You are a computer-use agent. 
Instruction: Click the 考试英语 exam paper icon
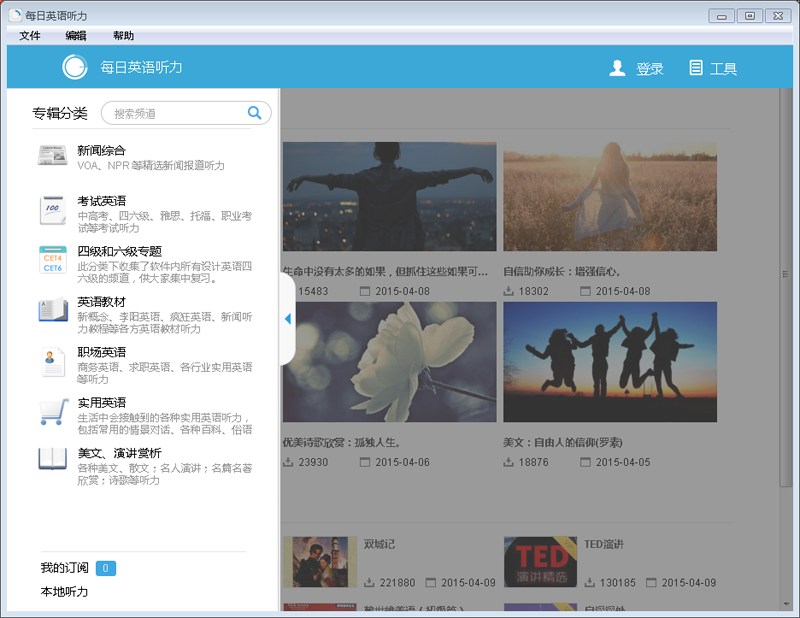click(x=53, y=210)
